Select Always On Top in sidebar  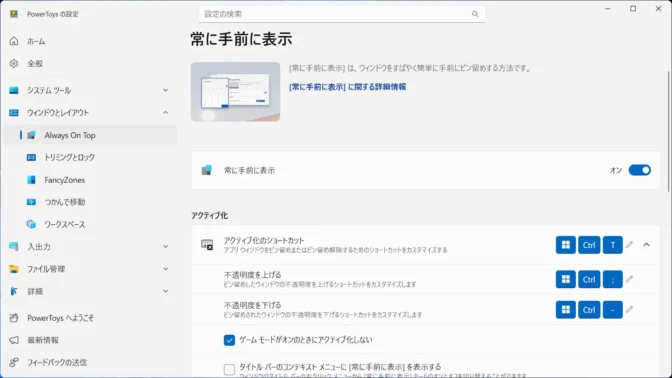click(x=90, y=135)
